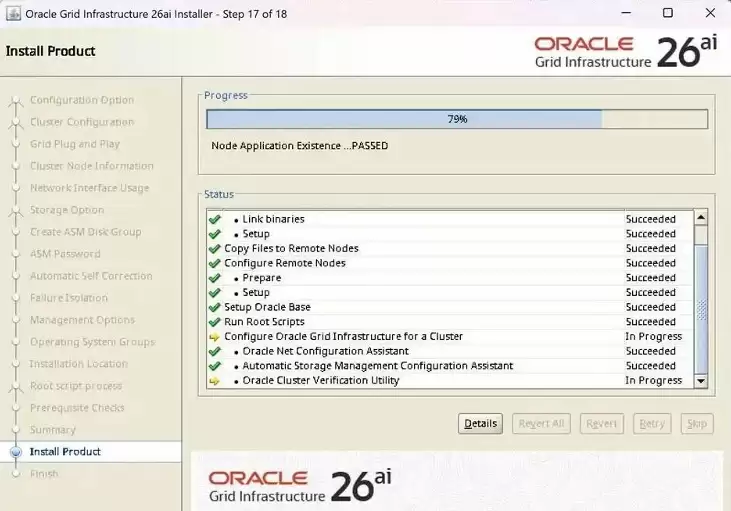Click scroll down arrow in Status list
The width and height of the screenshot is (731, 511).
click(x=701, y=381)
